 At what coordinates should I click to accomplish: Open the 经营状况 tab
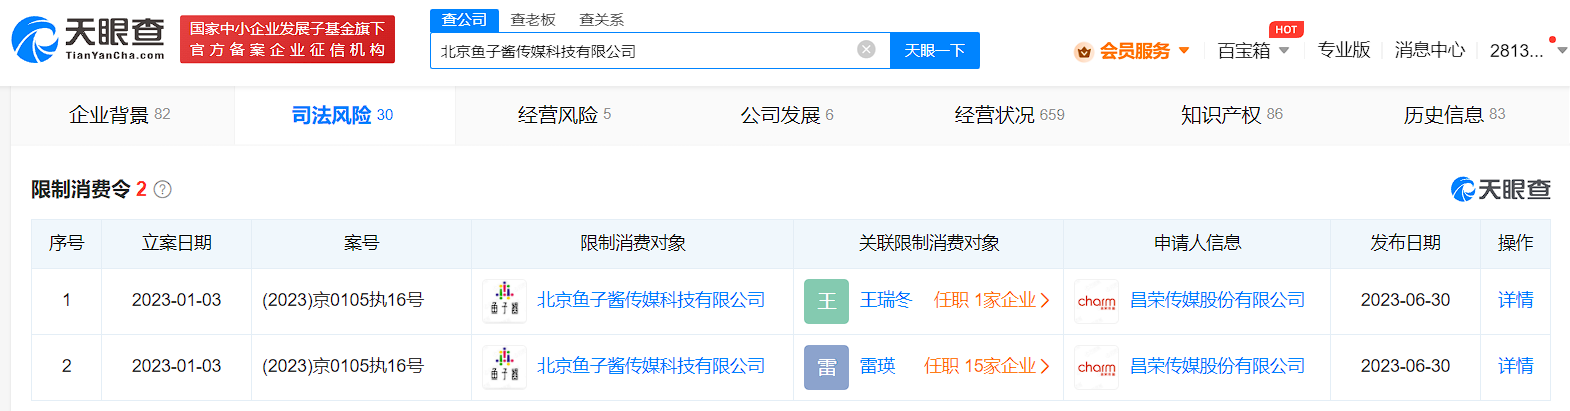[1009, 115]
